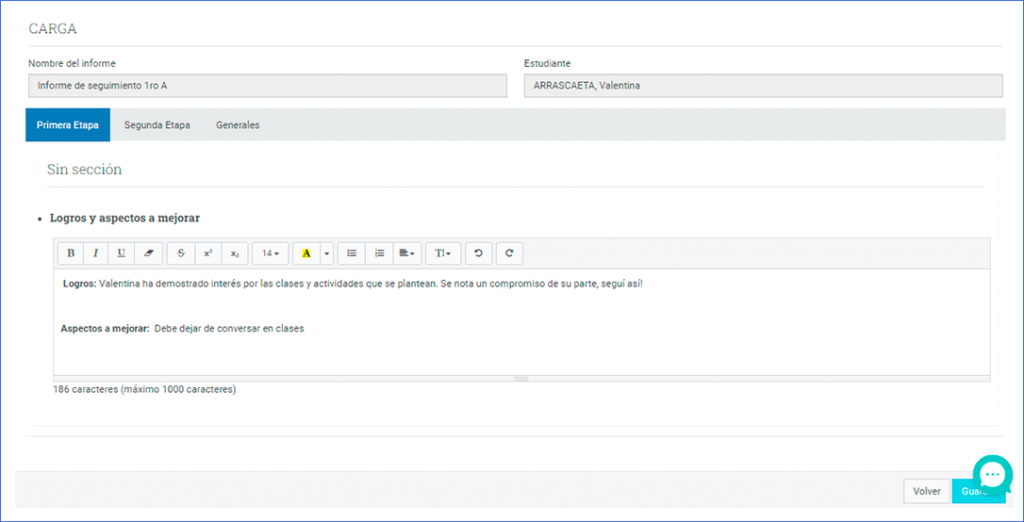Screen dimensions: 1024x522
Task: Toggle superscript formatting
Action: [208, 253]
